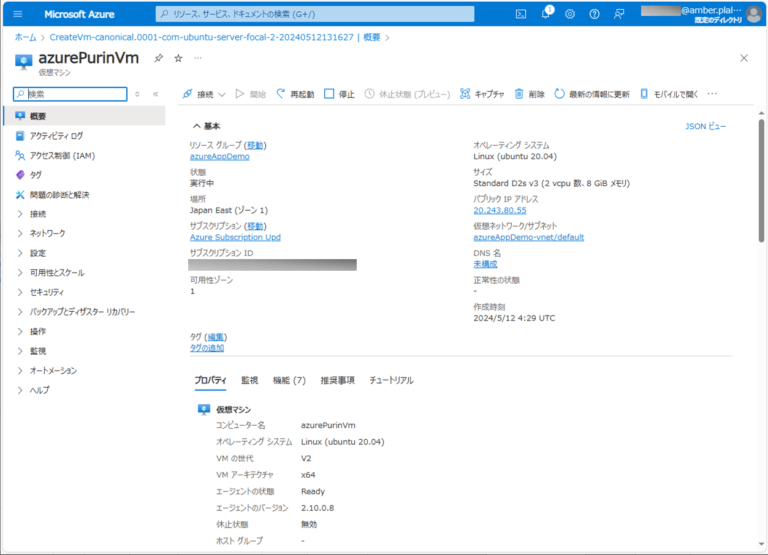Collapse the 基本 essentials section
Image resolution: width=768 pixels, height=555 pixels.
click(x=206, y=126)
